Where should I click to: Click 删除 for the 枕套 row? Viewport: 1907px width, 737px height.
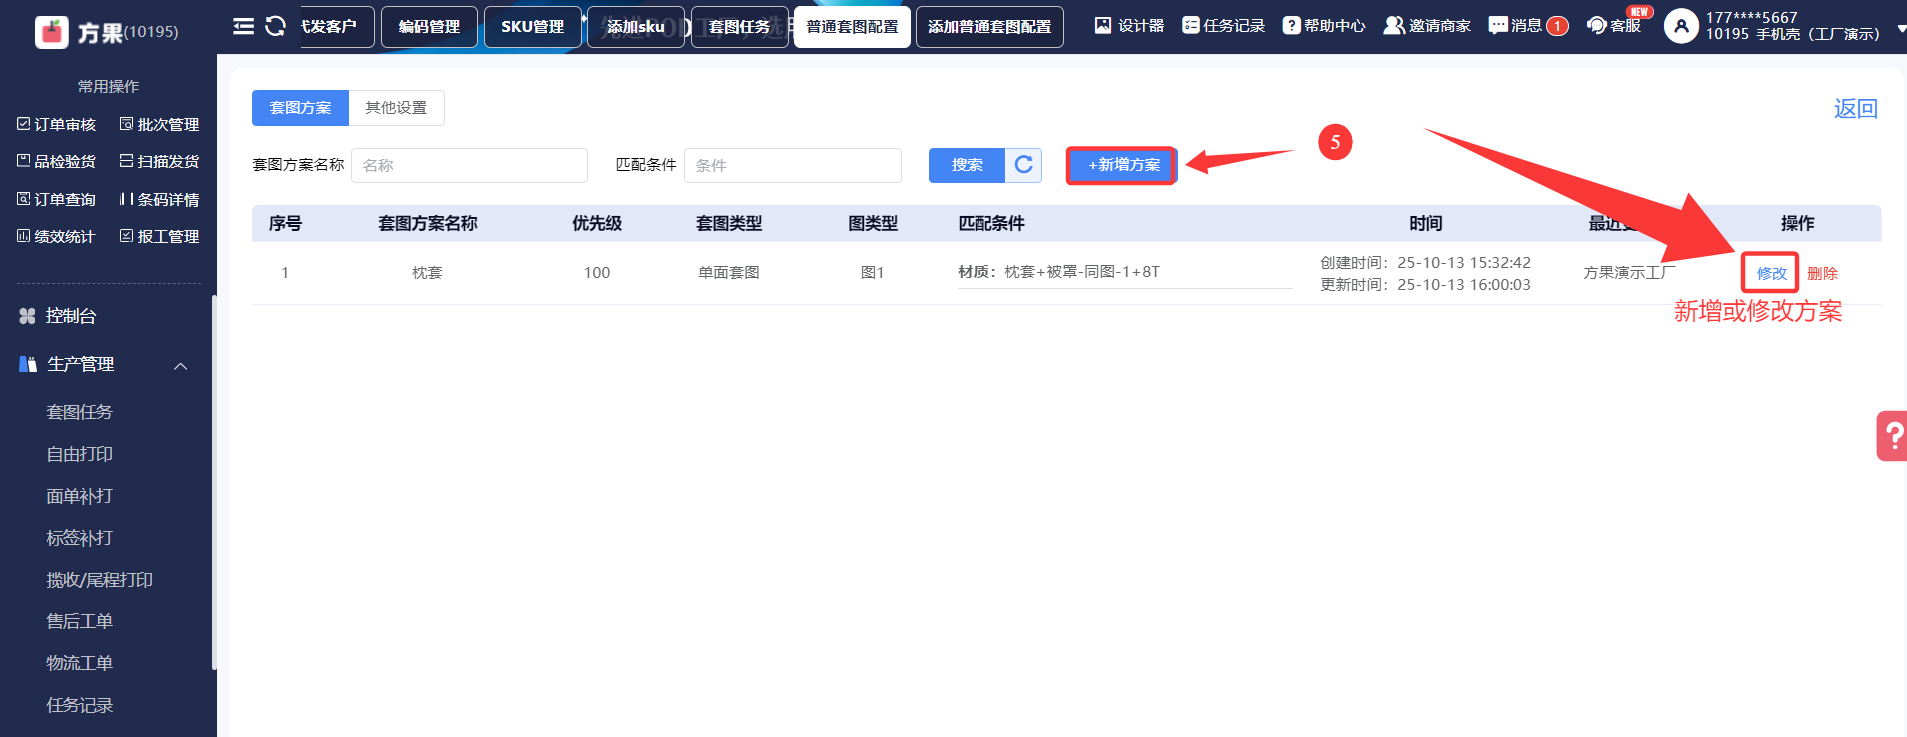[x=1822, y=273]
